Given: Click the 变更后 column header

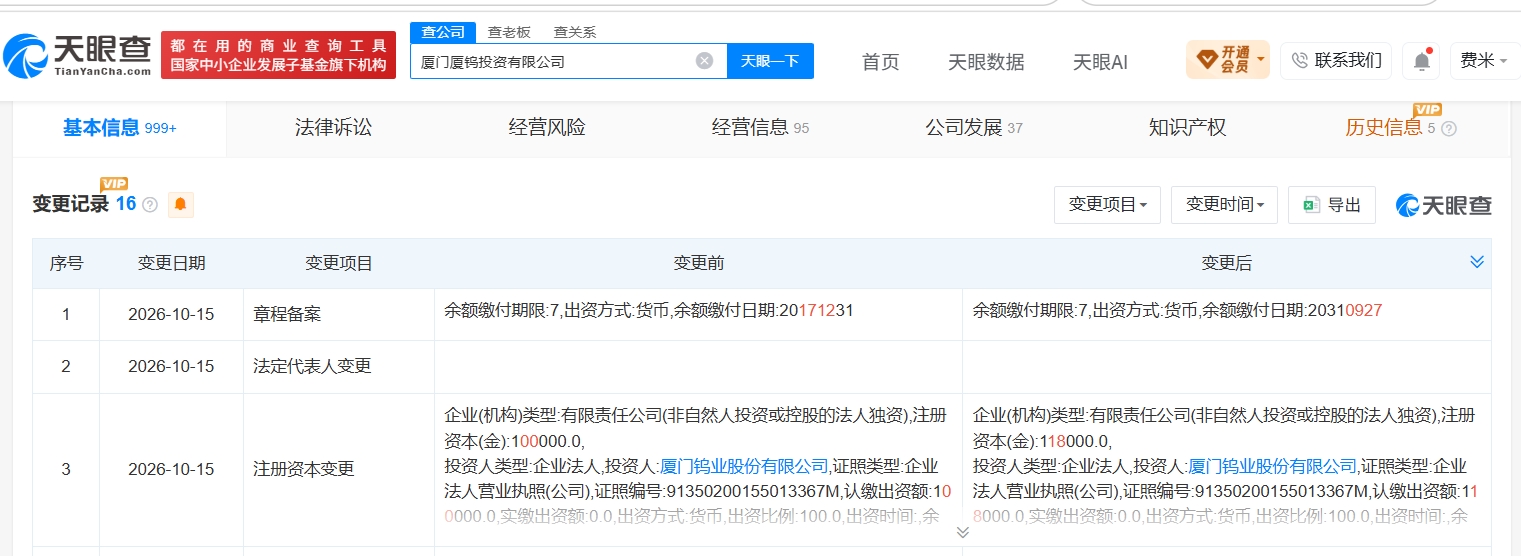Looking at the screenshot, I should pyautogui.click(x=1226, y=264).
